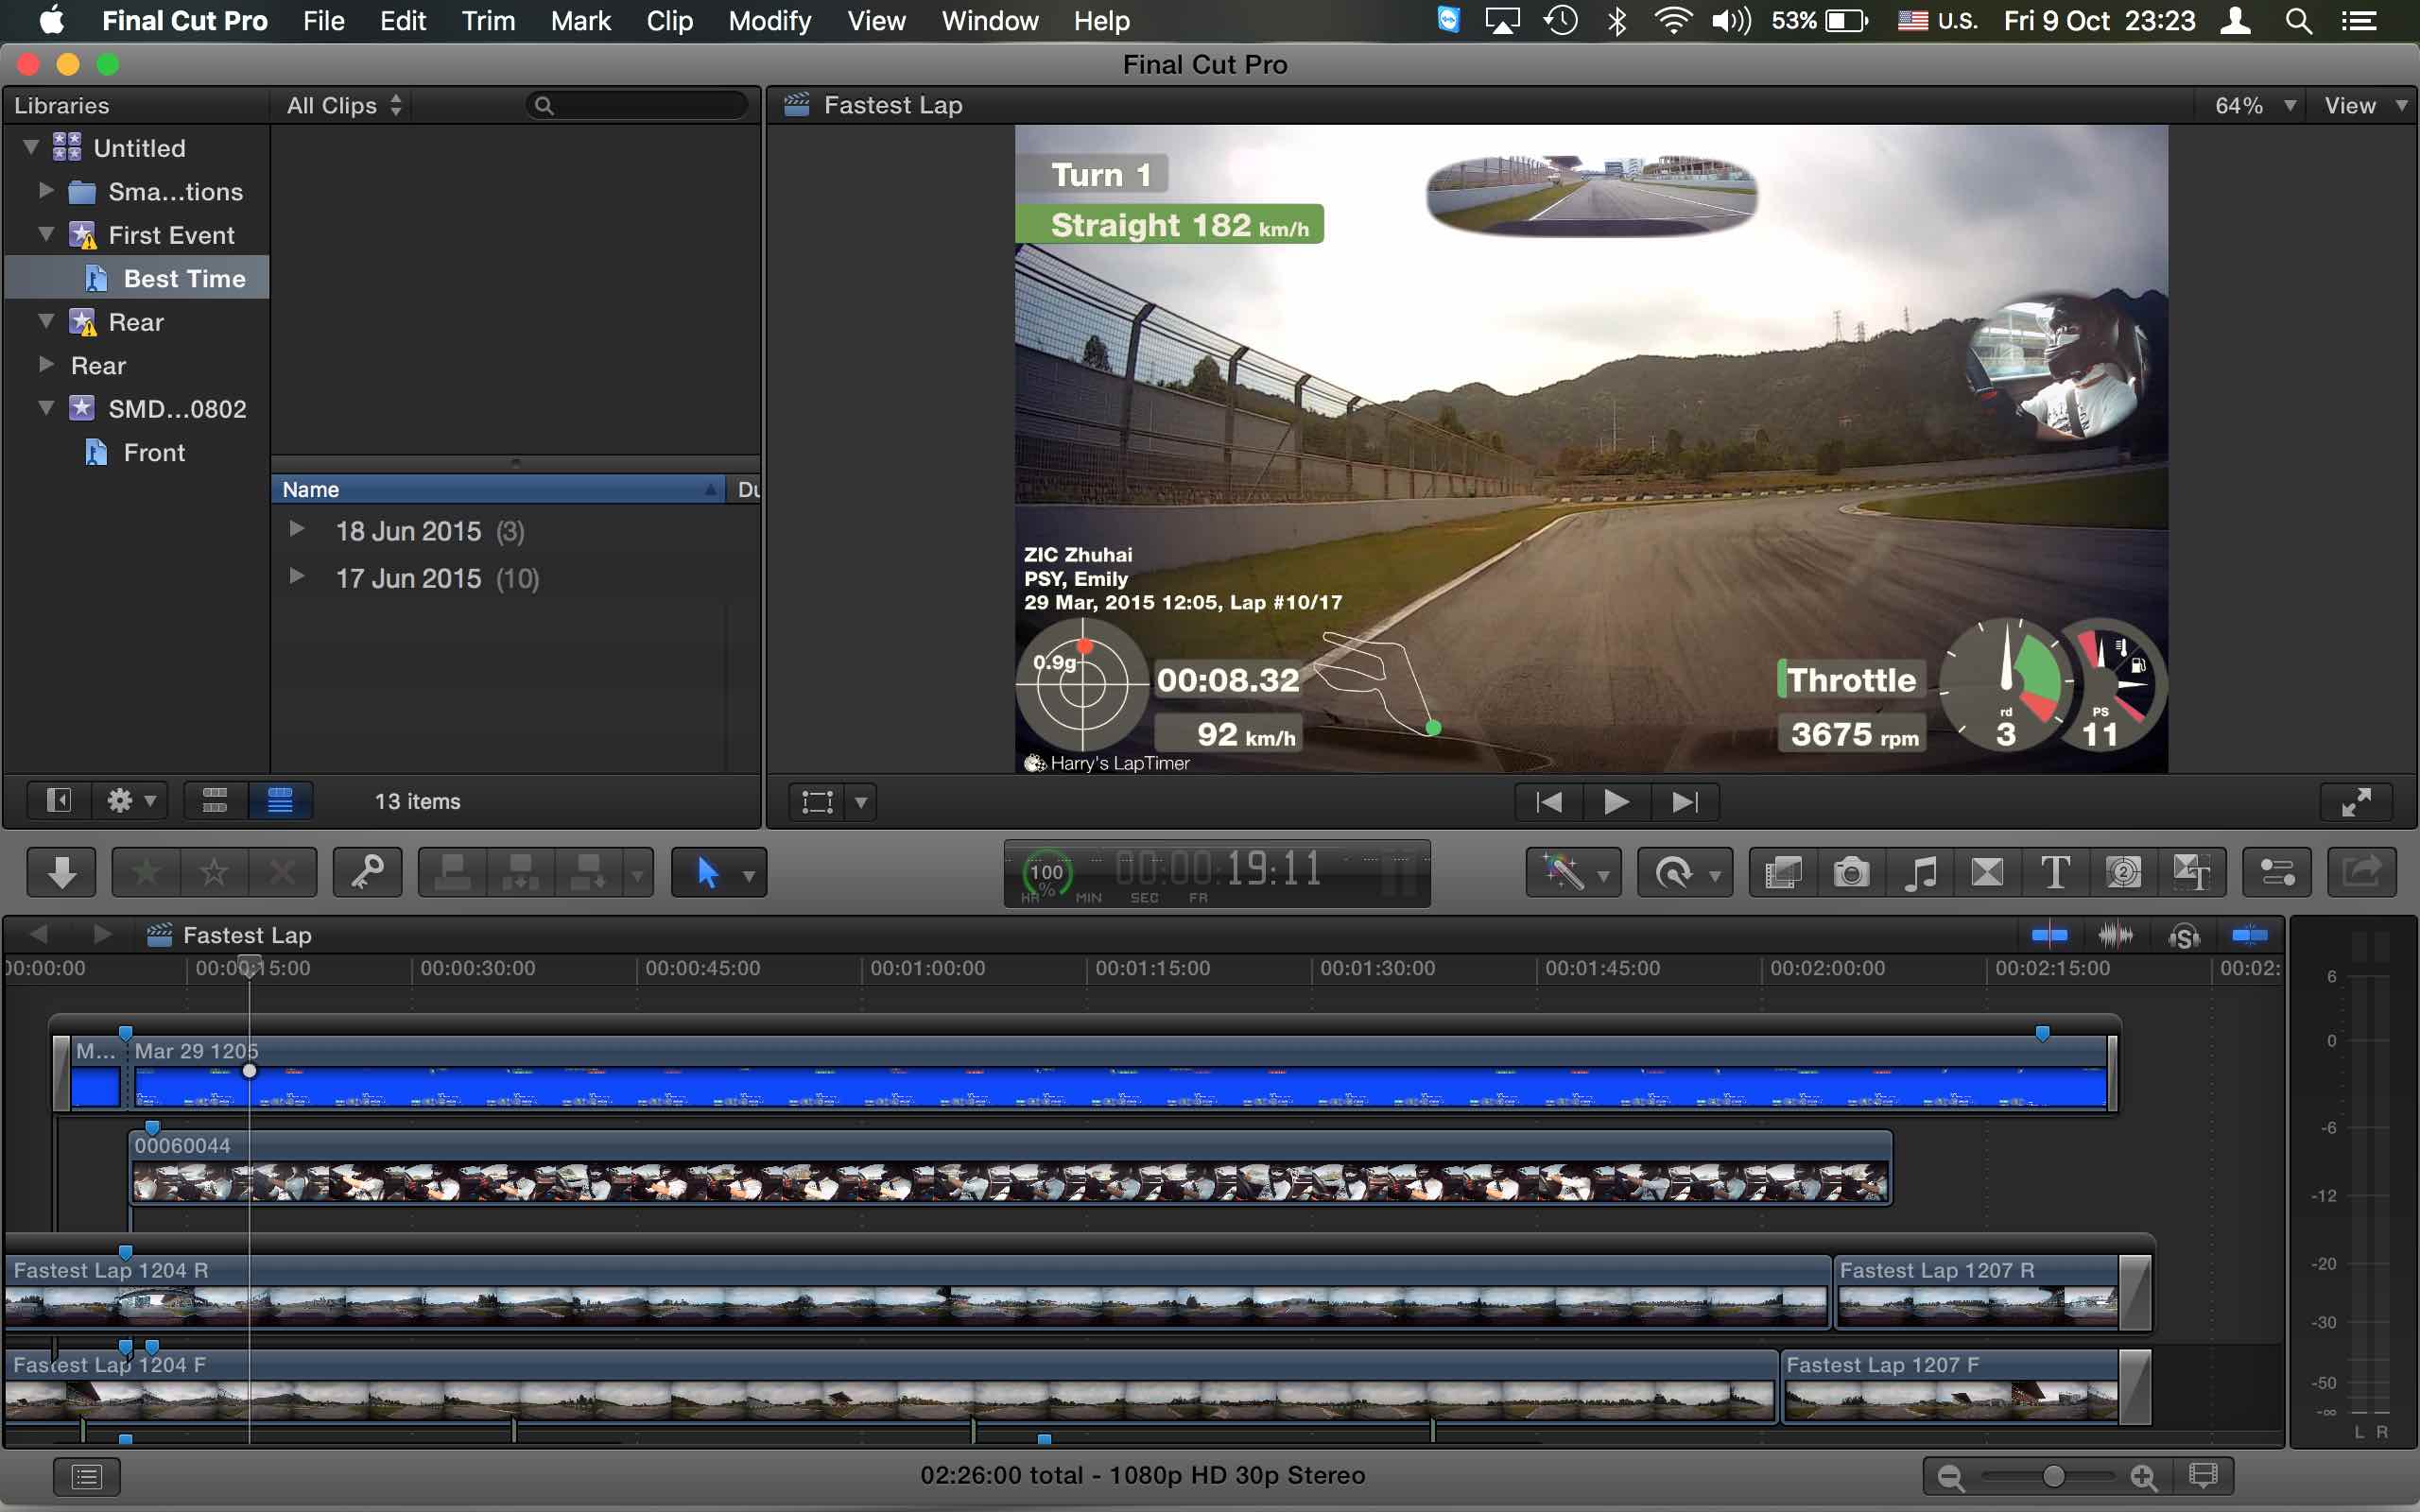Click the Wi-Fi status icon
This screenshot has height=1512, width=2420.
[1672, 21]
